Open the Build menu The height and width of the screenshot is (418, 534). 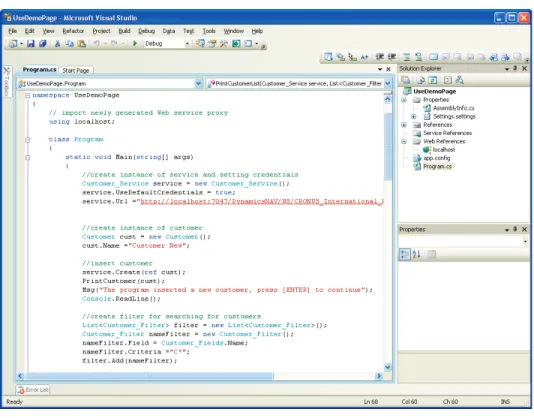(124, 31)
